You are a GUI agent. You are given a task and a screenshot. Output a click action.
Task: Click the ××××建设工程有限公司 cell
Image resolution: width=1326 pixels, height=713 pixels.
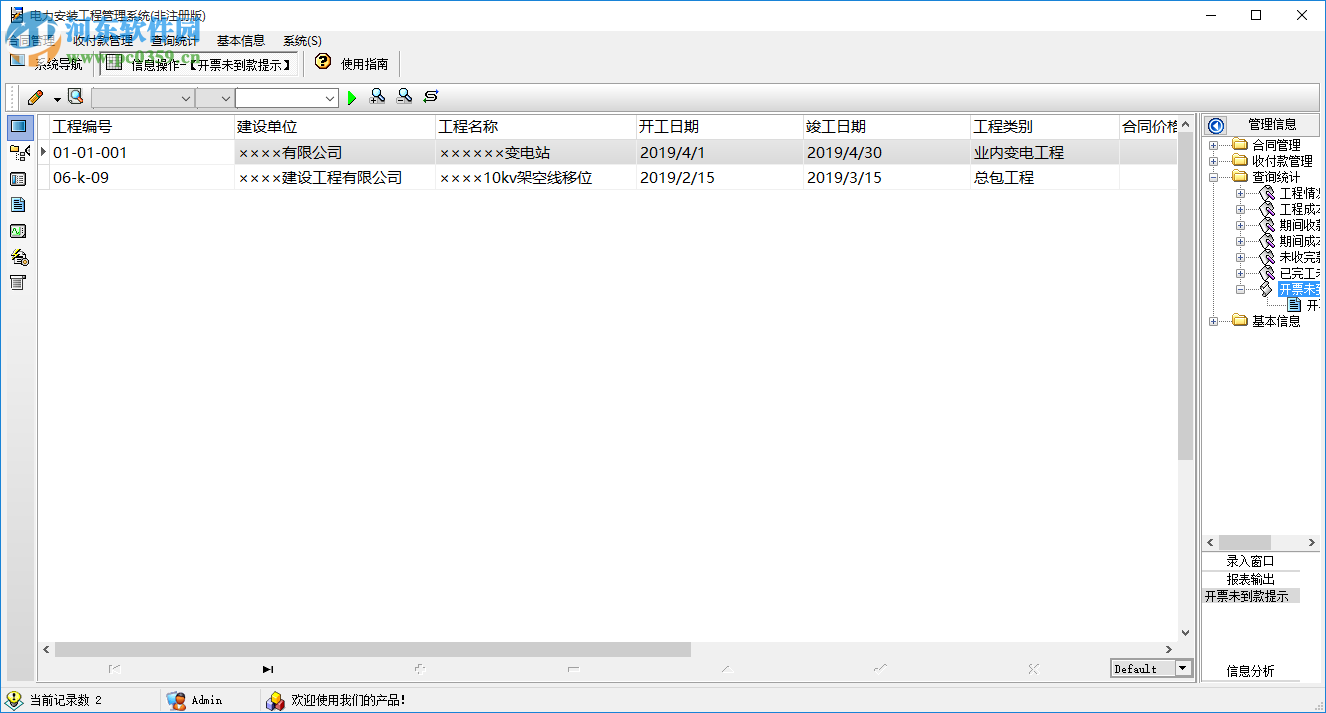pos(334,177)
